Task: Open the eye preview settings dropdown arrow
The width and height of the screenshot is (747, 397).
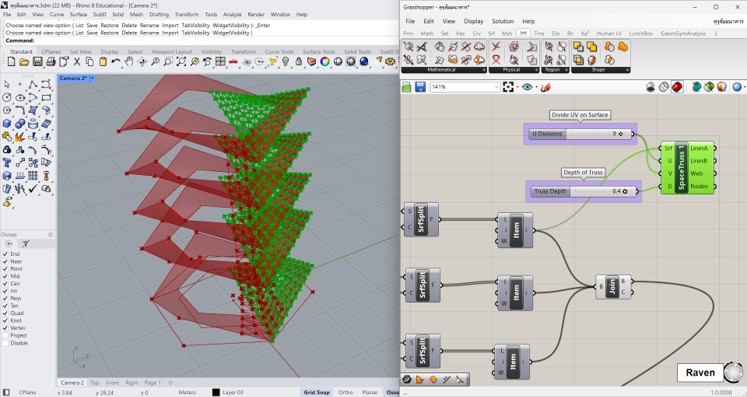Action: coord(536,87)
